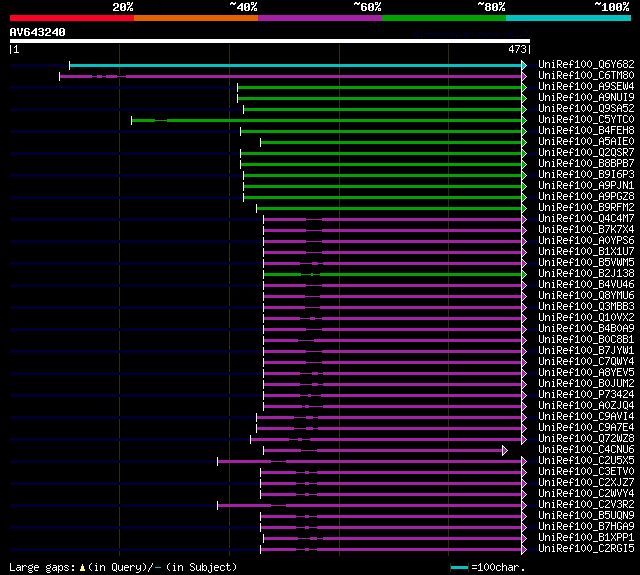Click the UniRef100_A9PGZ8 label
640x575 pixels.
[586, 197]
